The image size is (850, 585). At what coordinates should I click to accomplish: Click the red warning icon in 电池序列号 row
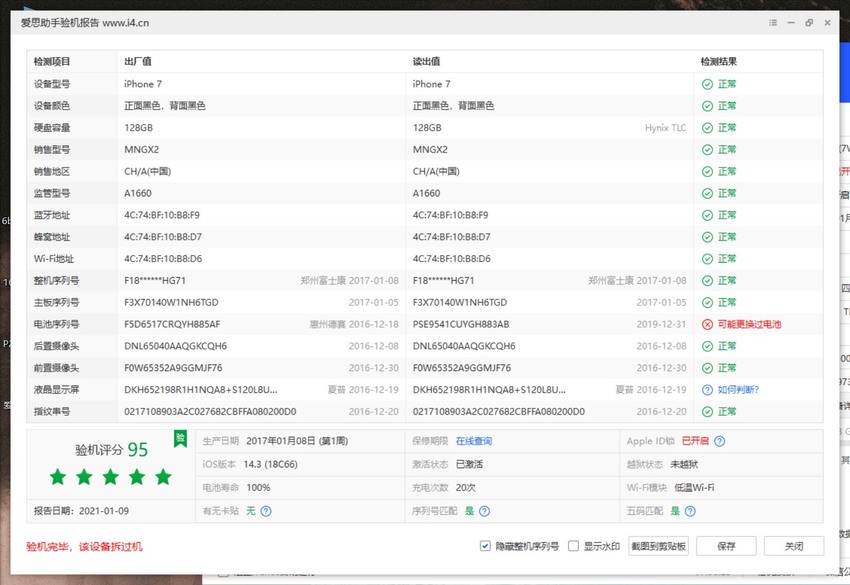(707, 324)
